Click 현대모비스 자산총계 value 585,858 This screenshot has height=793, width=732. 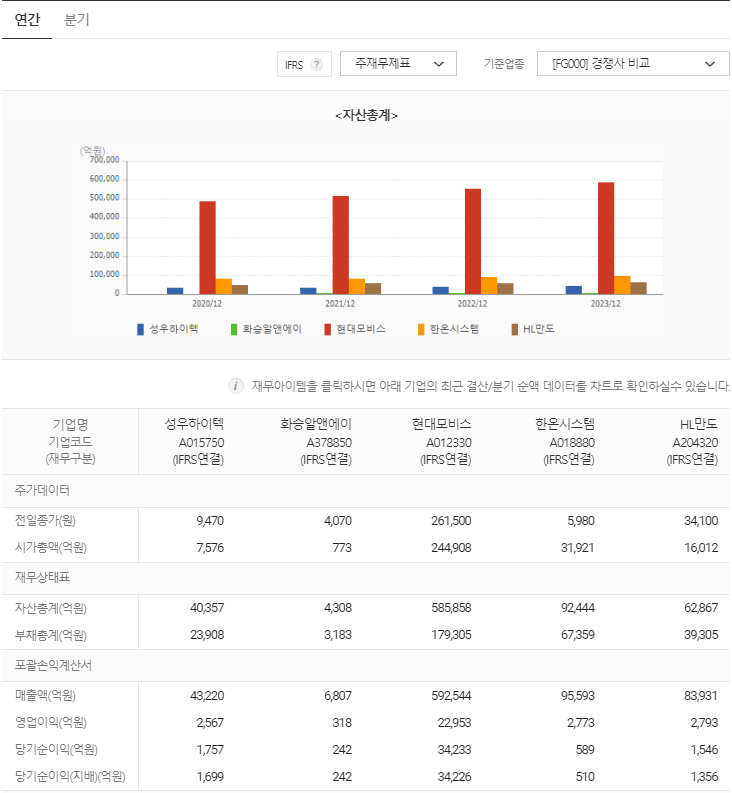451,608
